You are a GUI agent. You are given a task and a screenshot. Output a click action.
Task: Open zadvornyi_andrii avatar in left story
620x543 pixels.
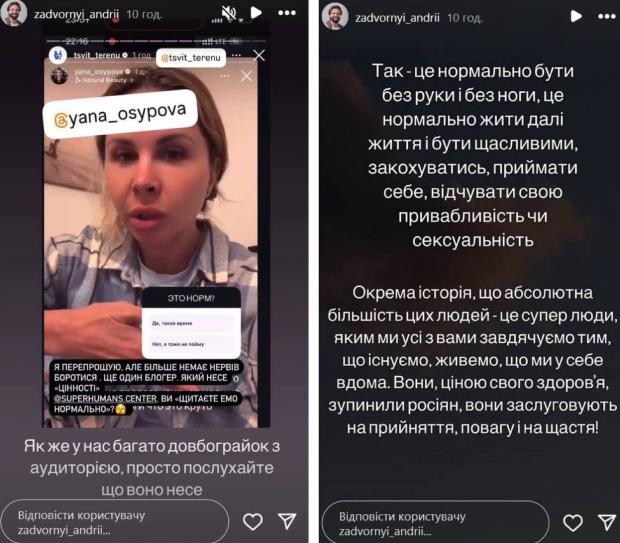14,13
